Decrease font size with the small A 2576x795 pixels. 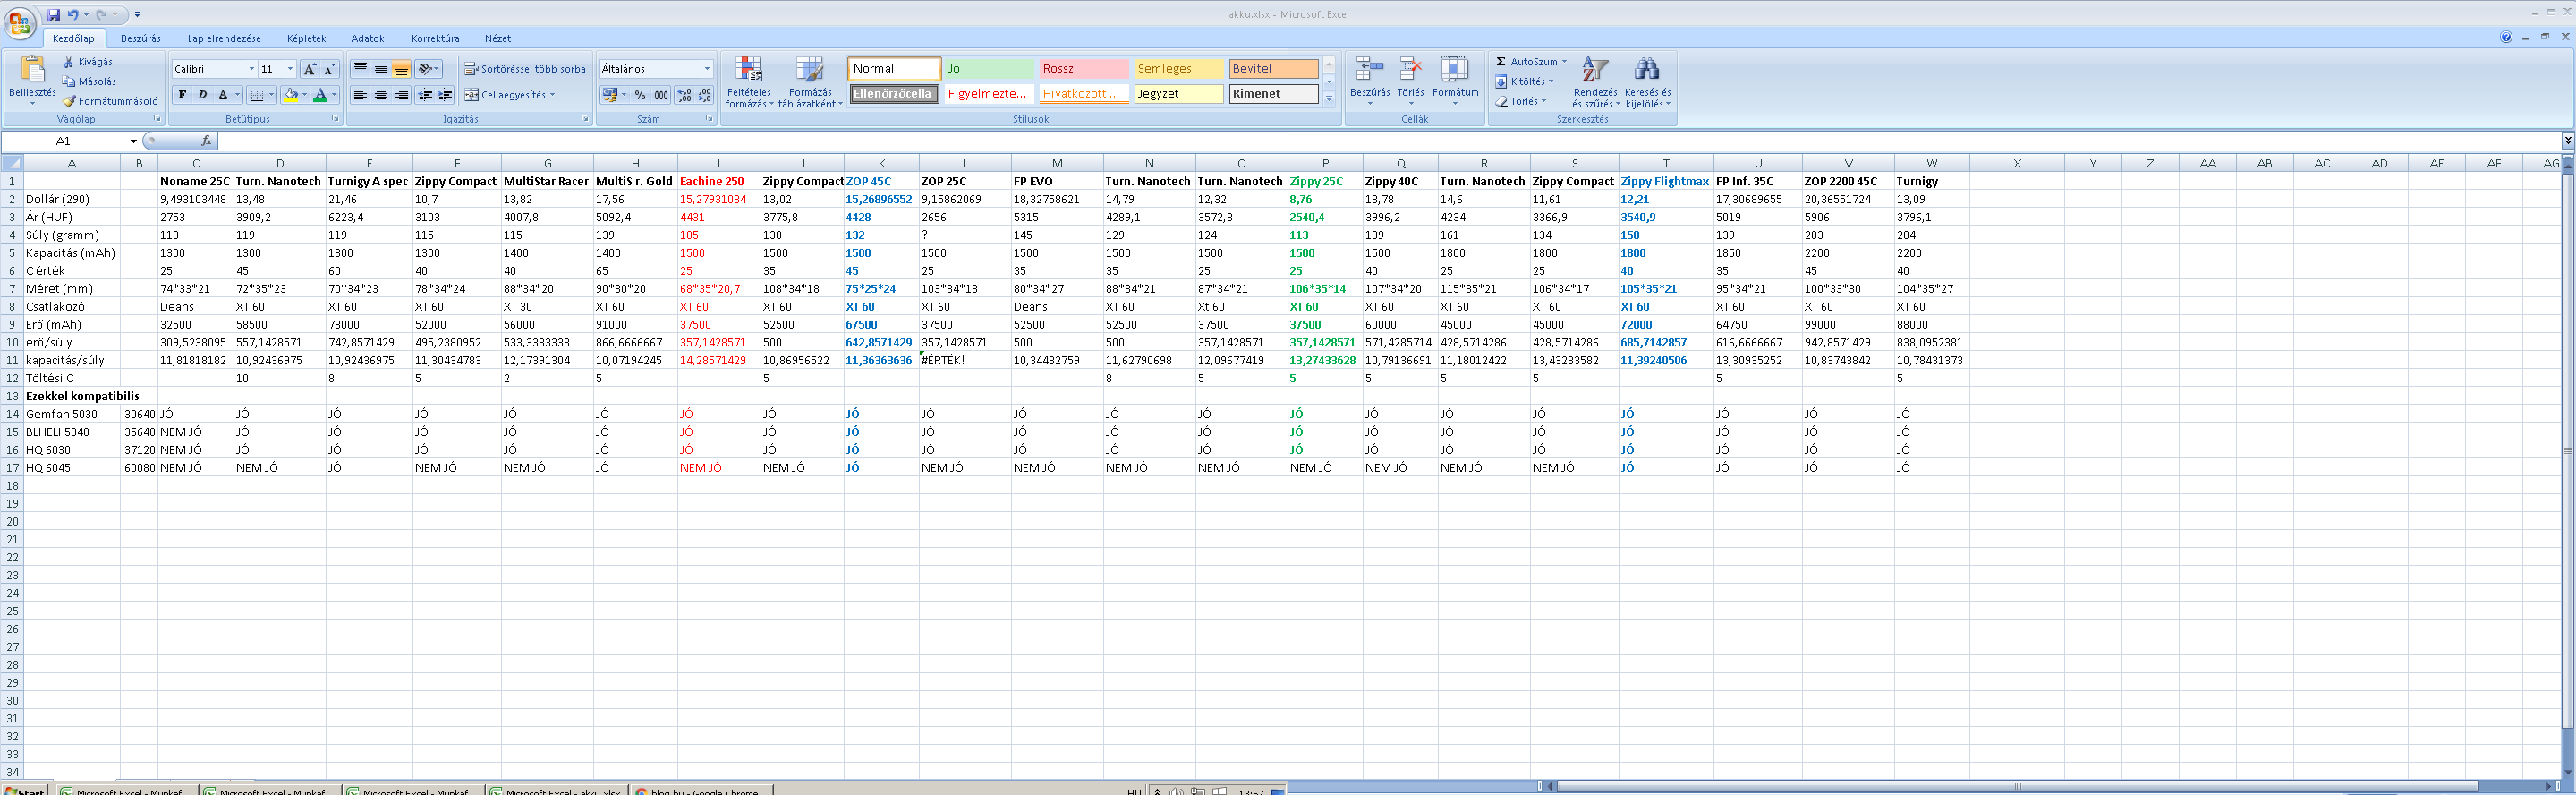[329, 69]
